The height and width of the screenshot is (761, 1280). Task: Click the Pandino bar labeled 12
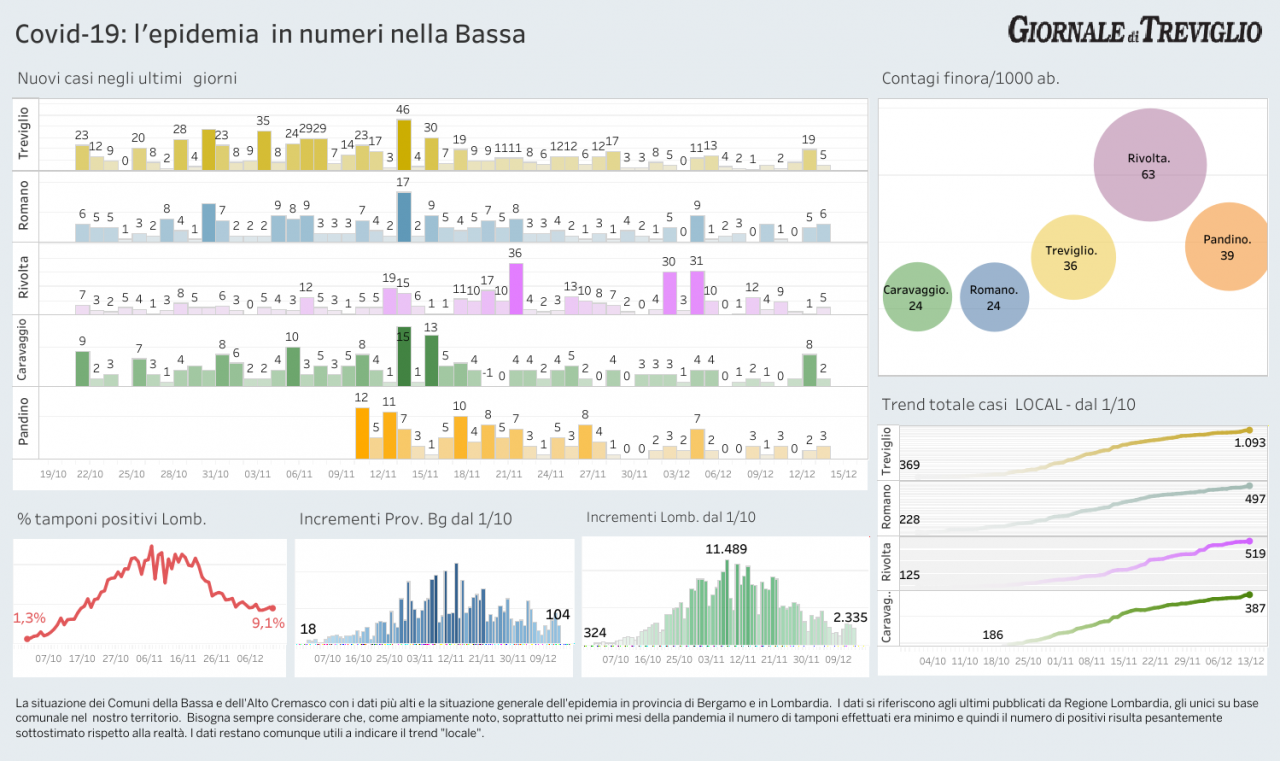pyautogui.click(x=362, y=433)
